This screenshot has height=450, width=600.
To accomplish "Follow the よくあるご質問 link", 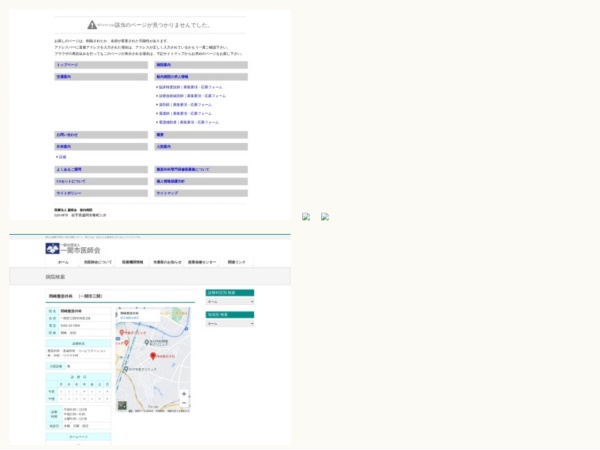I will click(70, 169).
